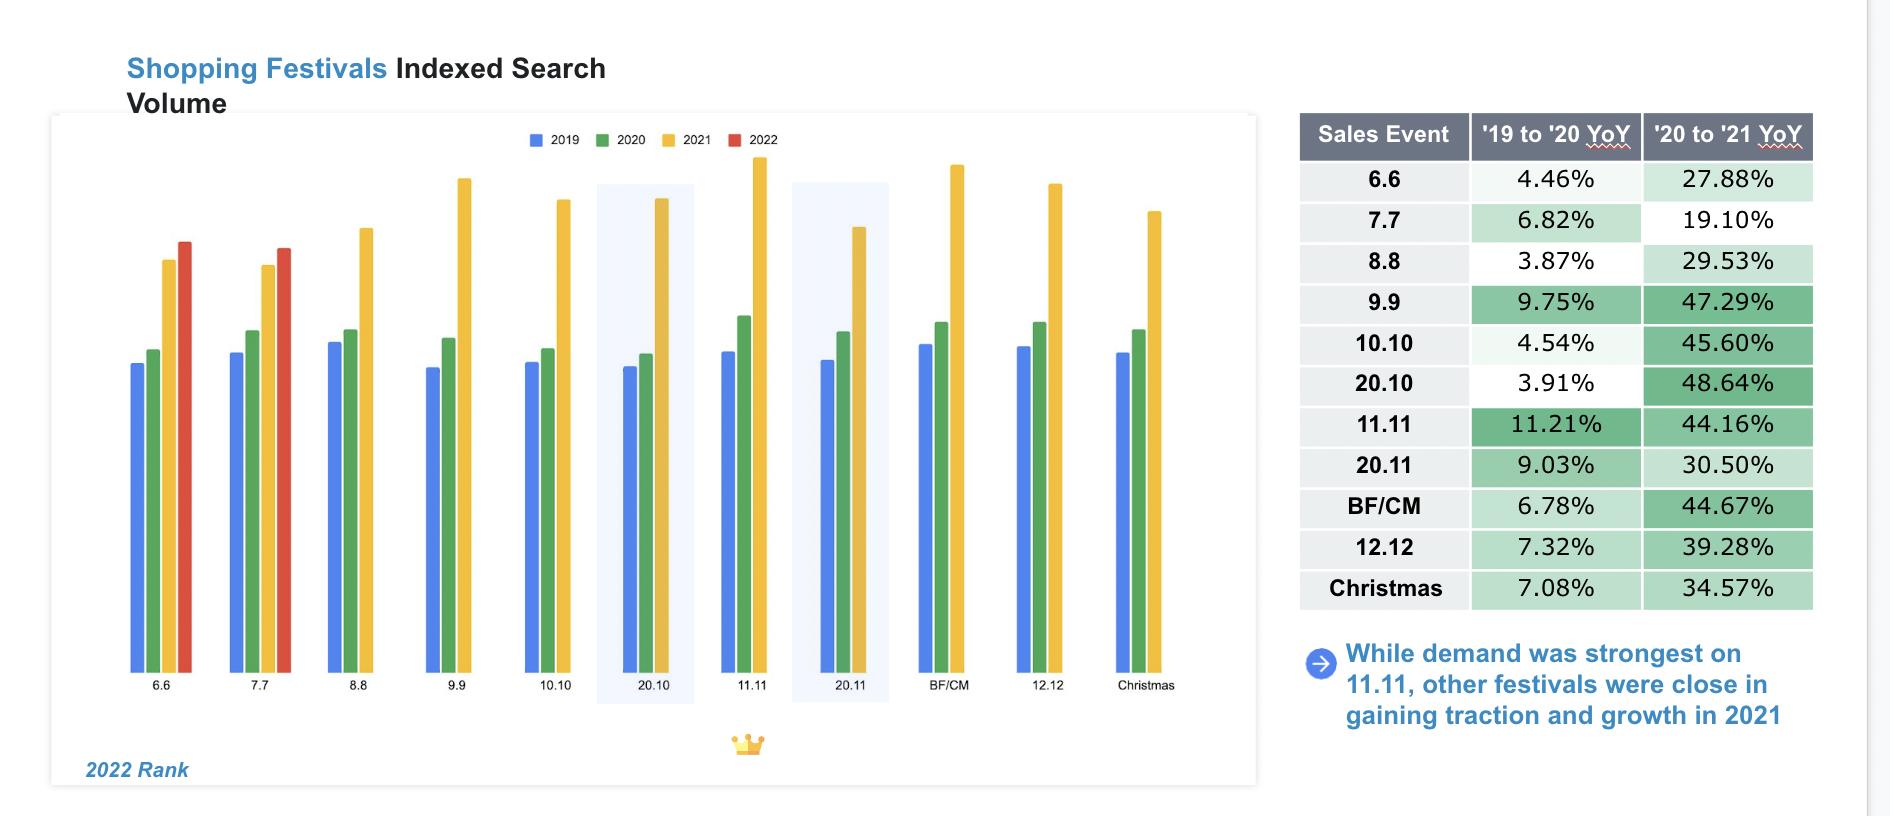Click the 30.50% cell
Viewport: 1890px width, 816px height.
(x=1728, y=466)
